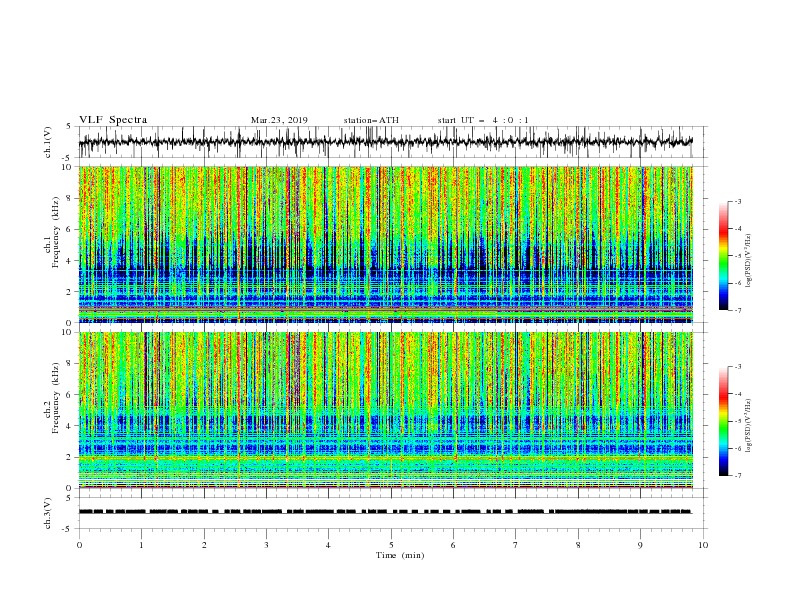Click inside the ch.1 spectrogram panel
Image resolution: width=792 pixels, height=612 pixels.
click(x=386, y=244)
